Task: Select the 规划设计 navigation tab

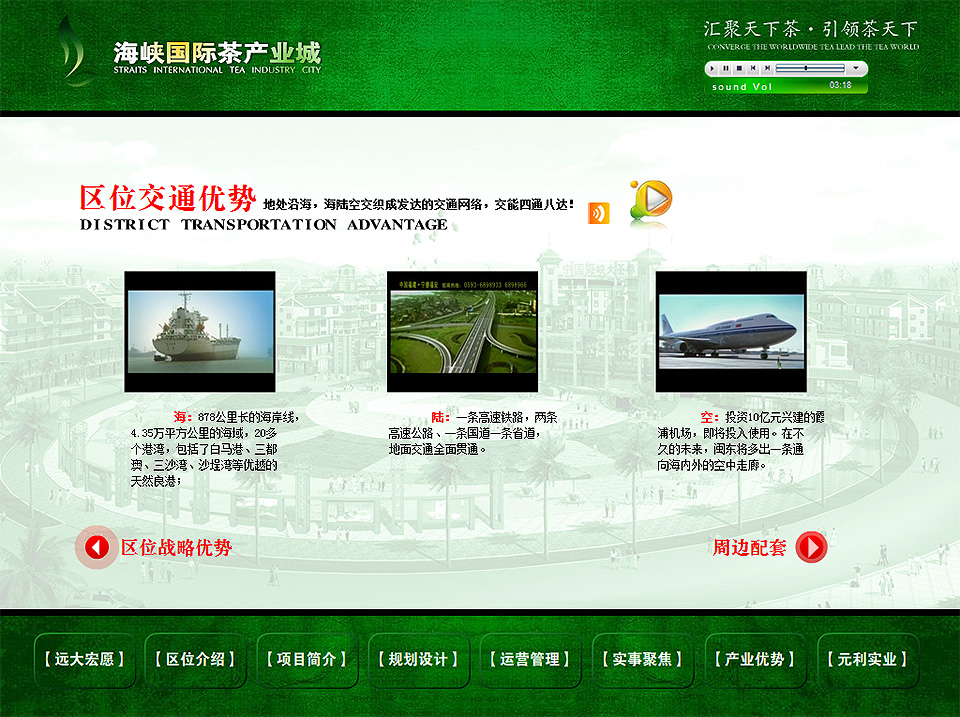Action: pyautogui.click(x=420, y=660)
